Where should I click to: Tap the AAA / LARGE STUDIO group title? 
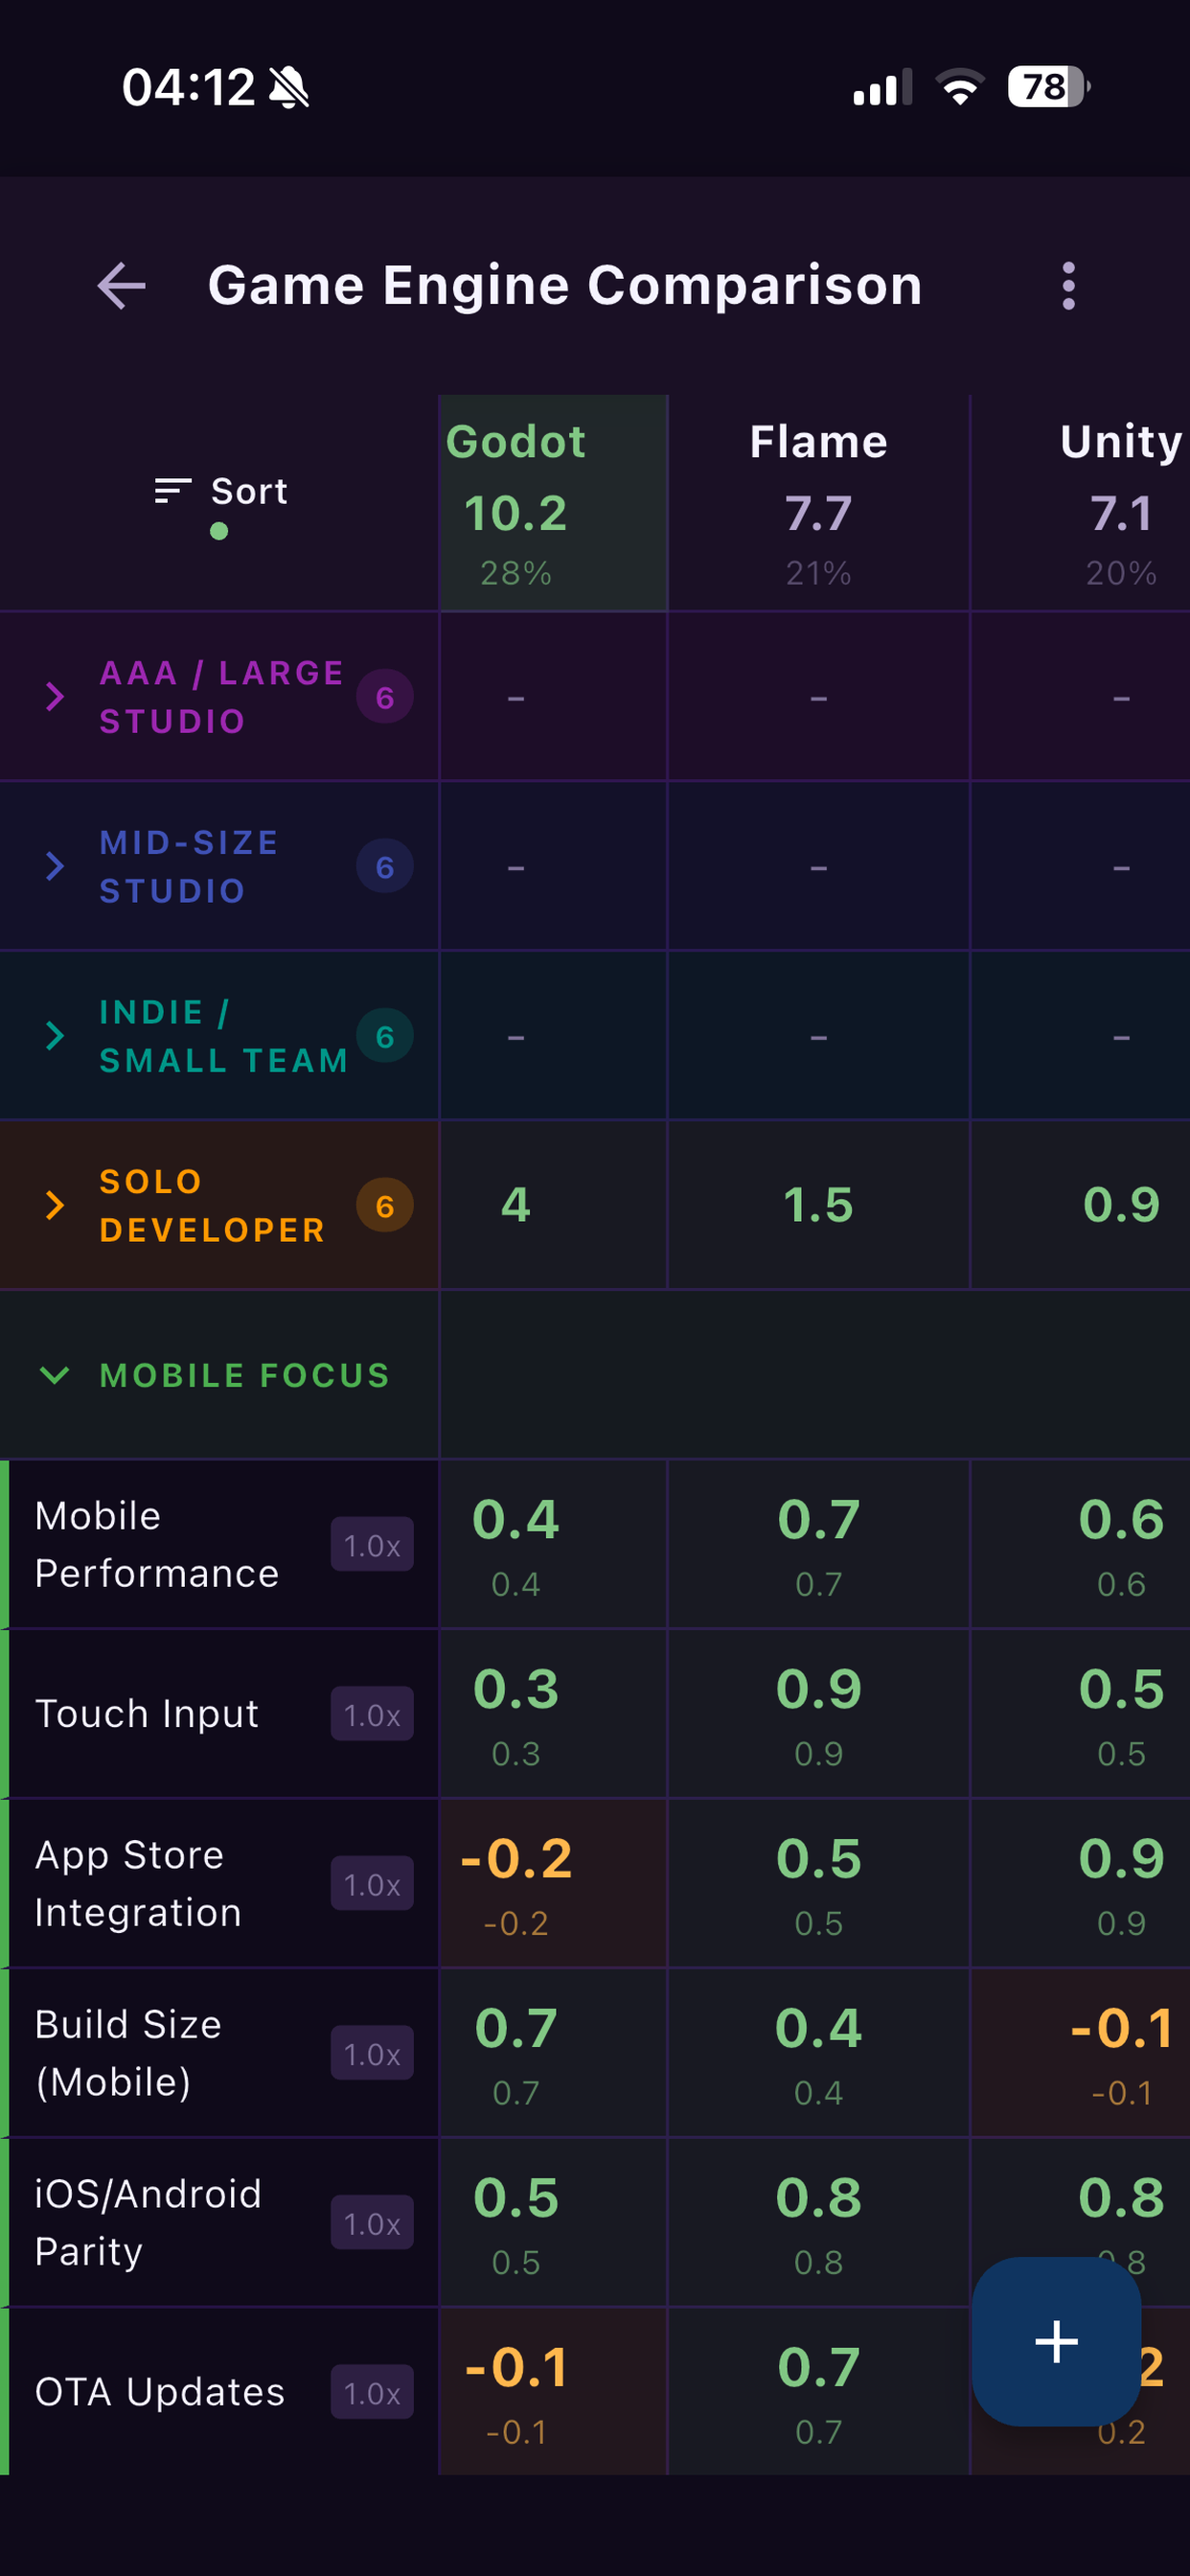pos(222,697)
